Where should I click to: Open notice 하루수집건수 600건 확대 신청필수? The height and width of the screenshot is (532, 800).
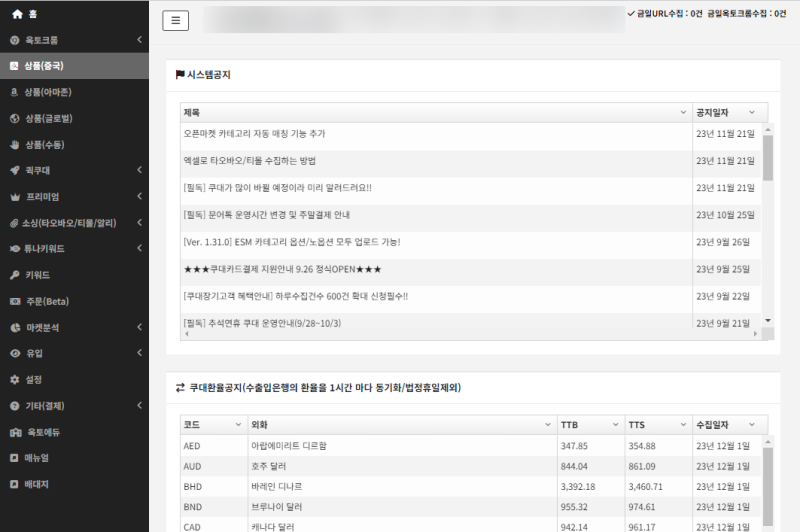coord(296,296)
